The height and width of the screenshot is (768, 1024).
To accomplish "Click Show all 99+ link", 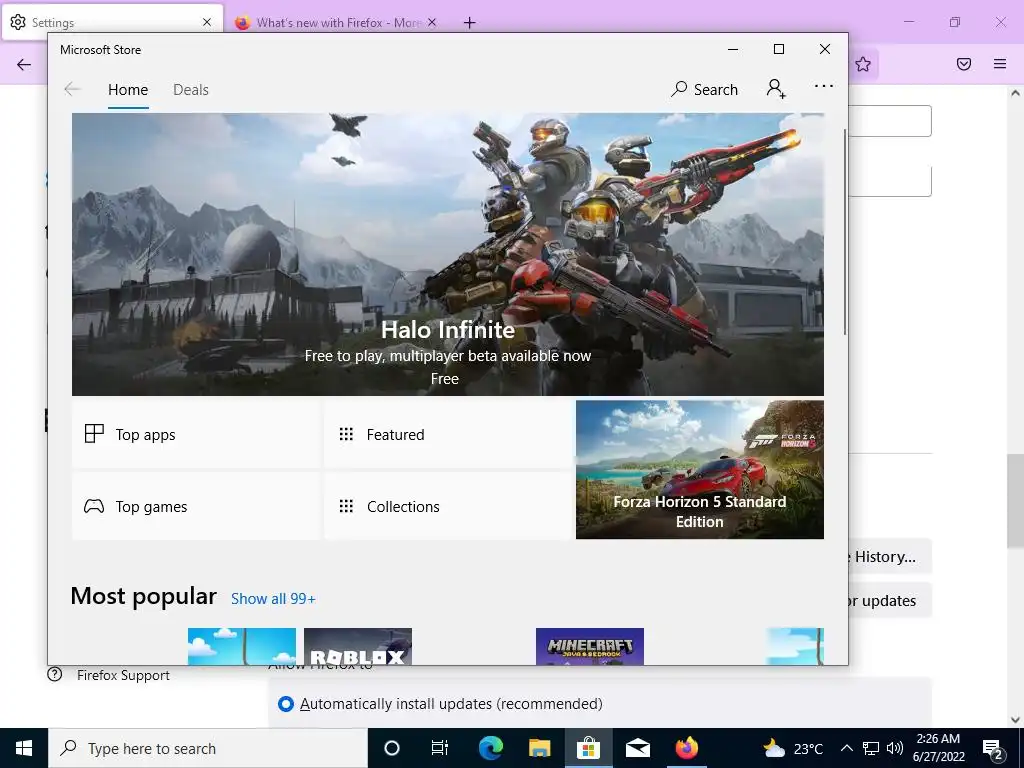I will [x=273, y=599].
